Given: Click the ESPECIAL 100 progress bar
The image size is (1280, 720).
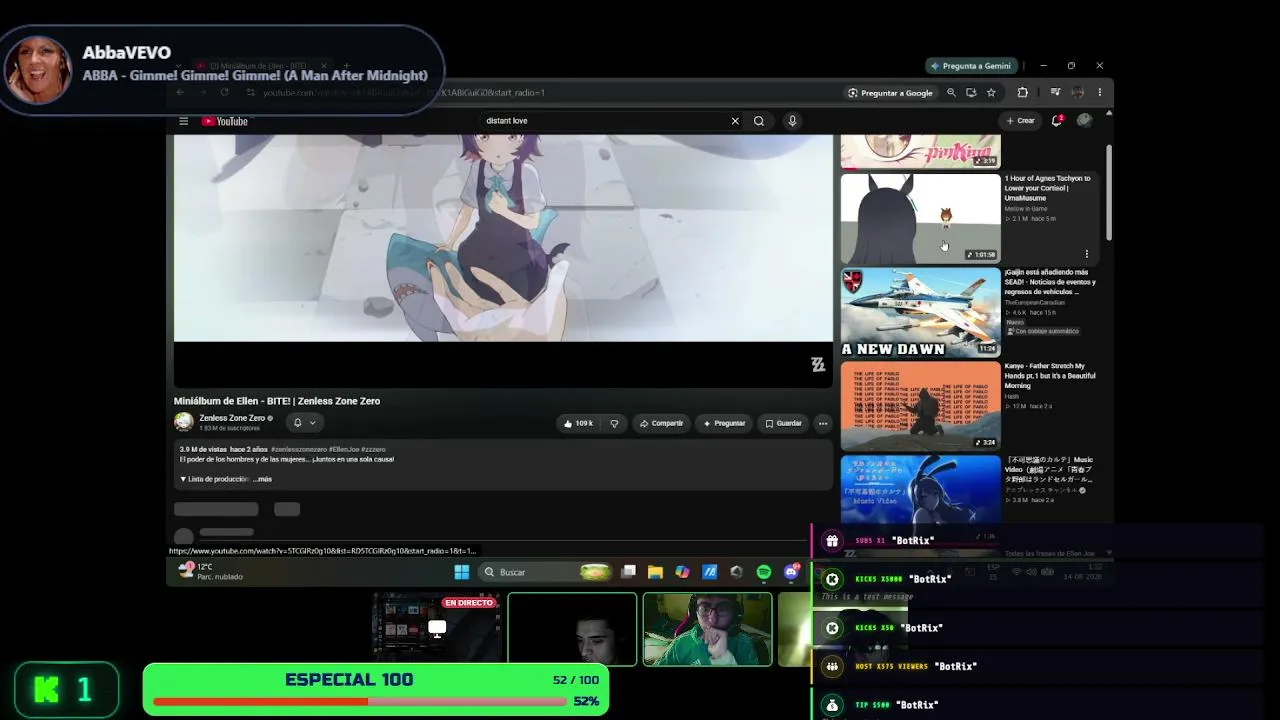Looking at the screenshot, I should pyautogui.click(x=360, y=701).
